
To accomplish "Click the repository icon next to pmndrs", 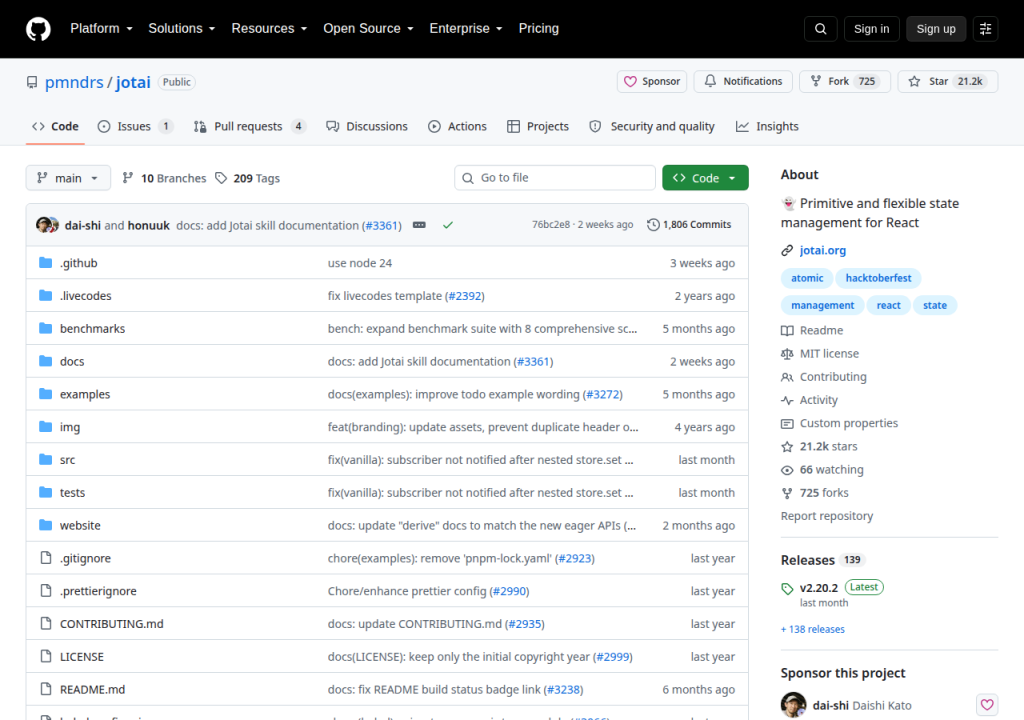I will click(x=32, y=82).
